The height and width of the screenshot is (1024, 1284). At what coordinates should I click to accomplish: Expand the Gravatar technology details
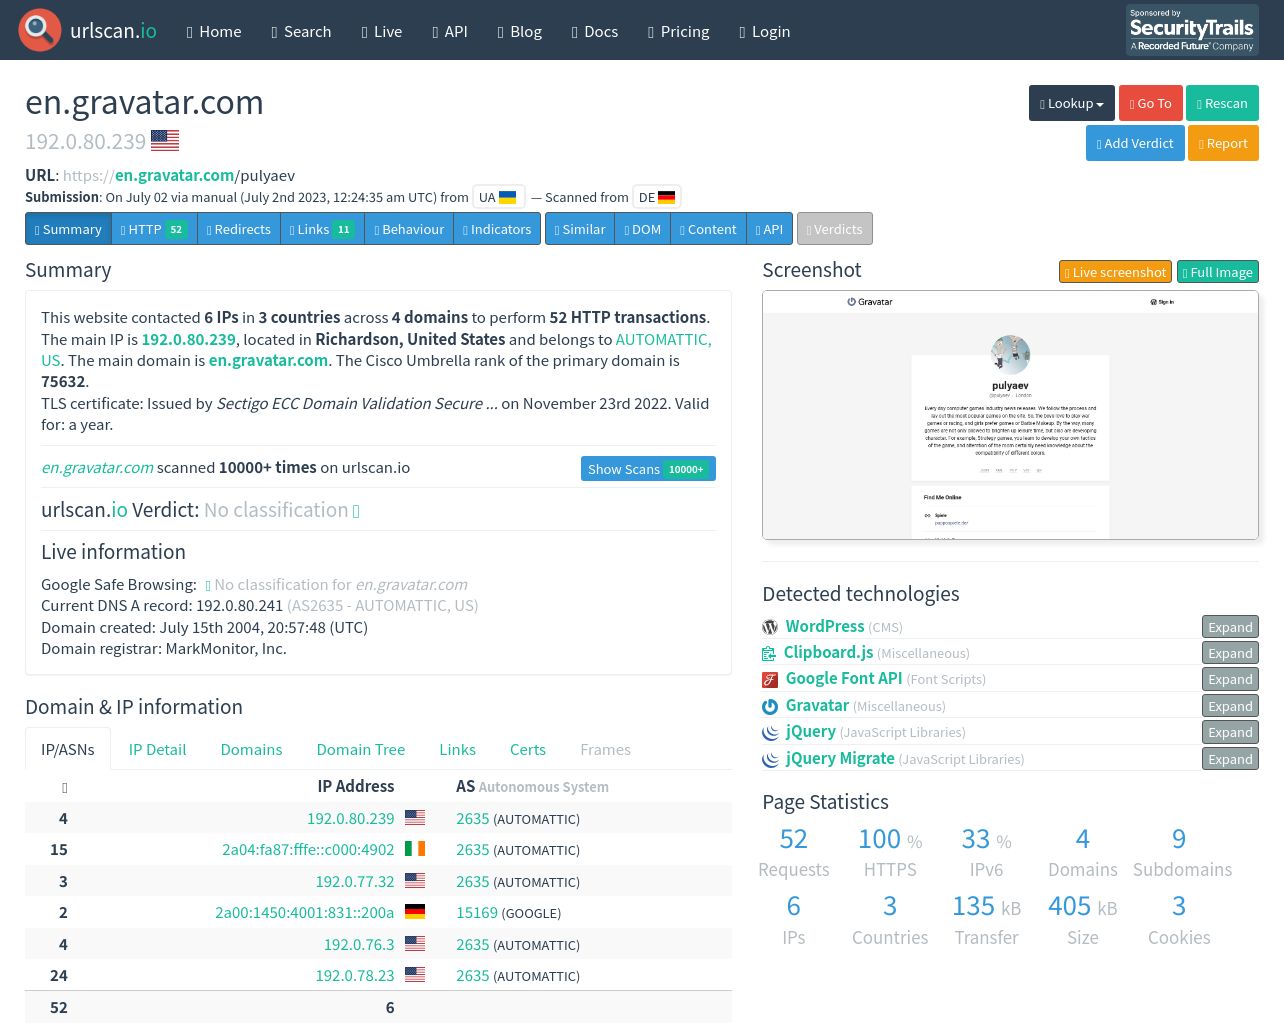[1230, 706]
